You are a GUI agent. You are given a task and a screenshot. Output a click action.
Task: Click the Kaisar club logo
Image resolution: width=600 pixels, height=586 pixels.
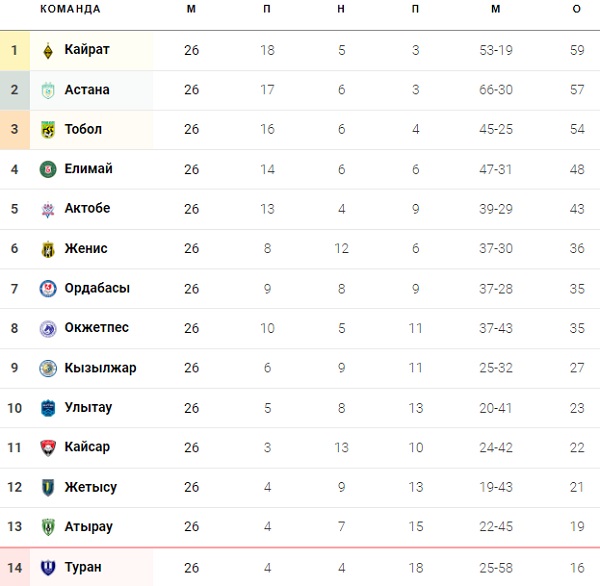(x=48, y=447)
